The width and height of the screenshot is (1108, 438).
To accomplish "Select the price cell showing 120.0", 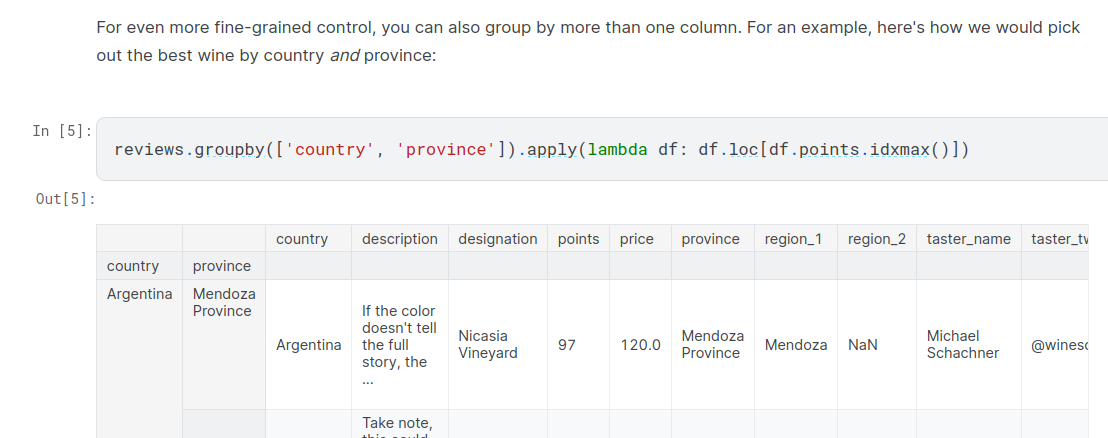I will (x=640, y=344).
